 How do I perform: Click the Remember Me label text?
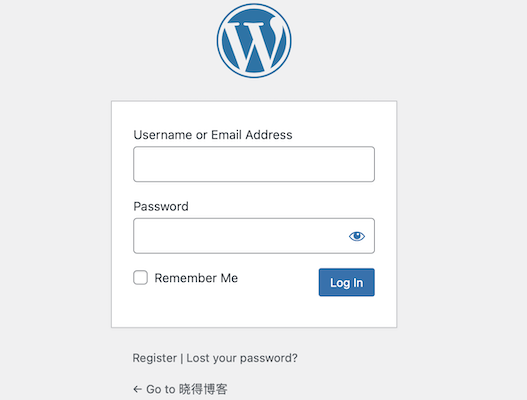click(196, 278)
